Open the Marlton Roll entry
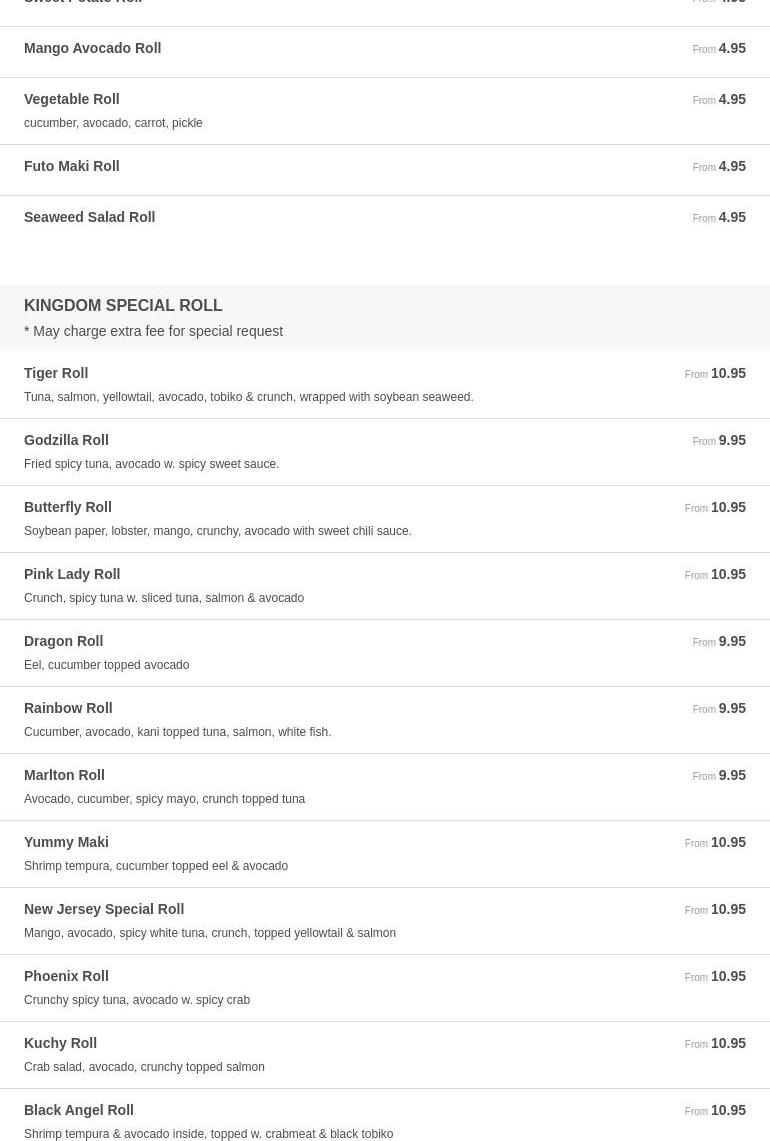770x1141 pixels. point(64,775)
